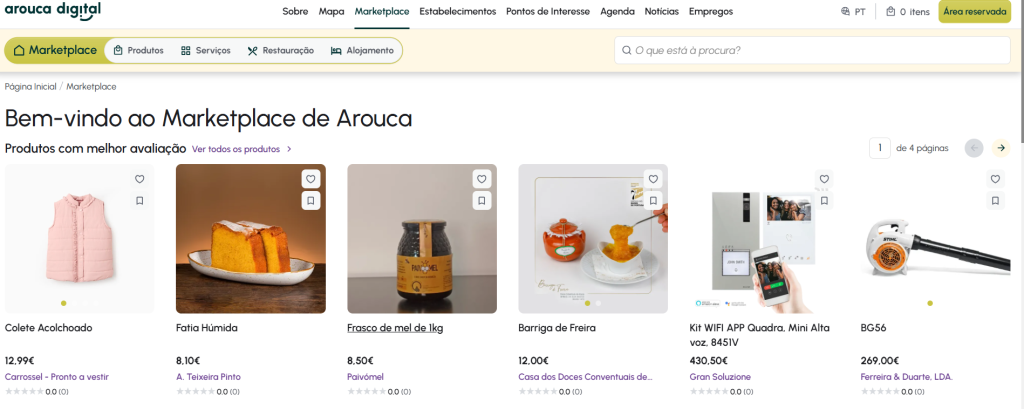Click the page number input box
This screenshot has width=1024, height=409.
pos(879,148)
